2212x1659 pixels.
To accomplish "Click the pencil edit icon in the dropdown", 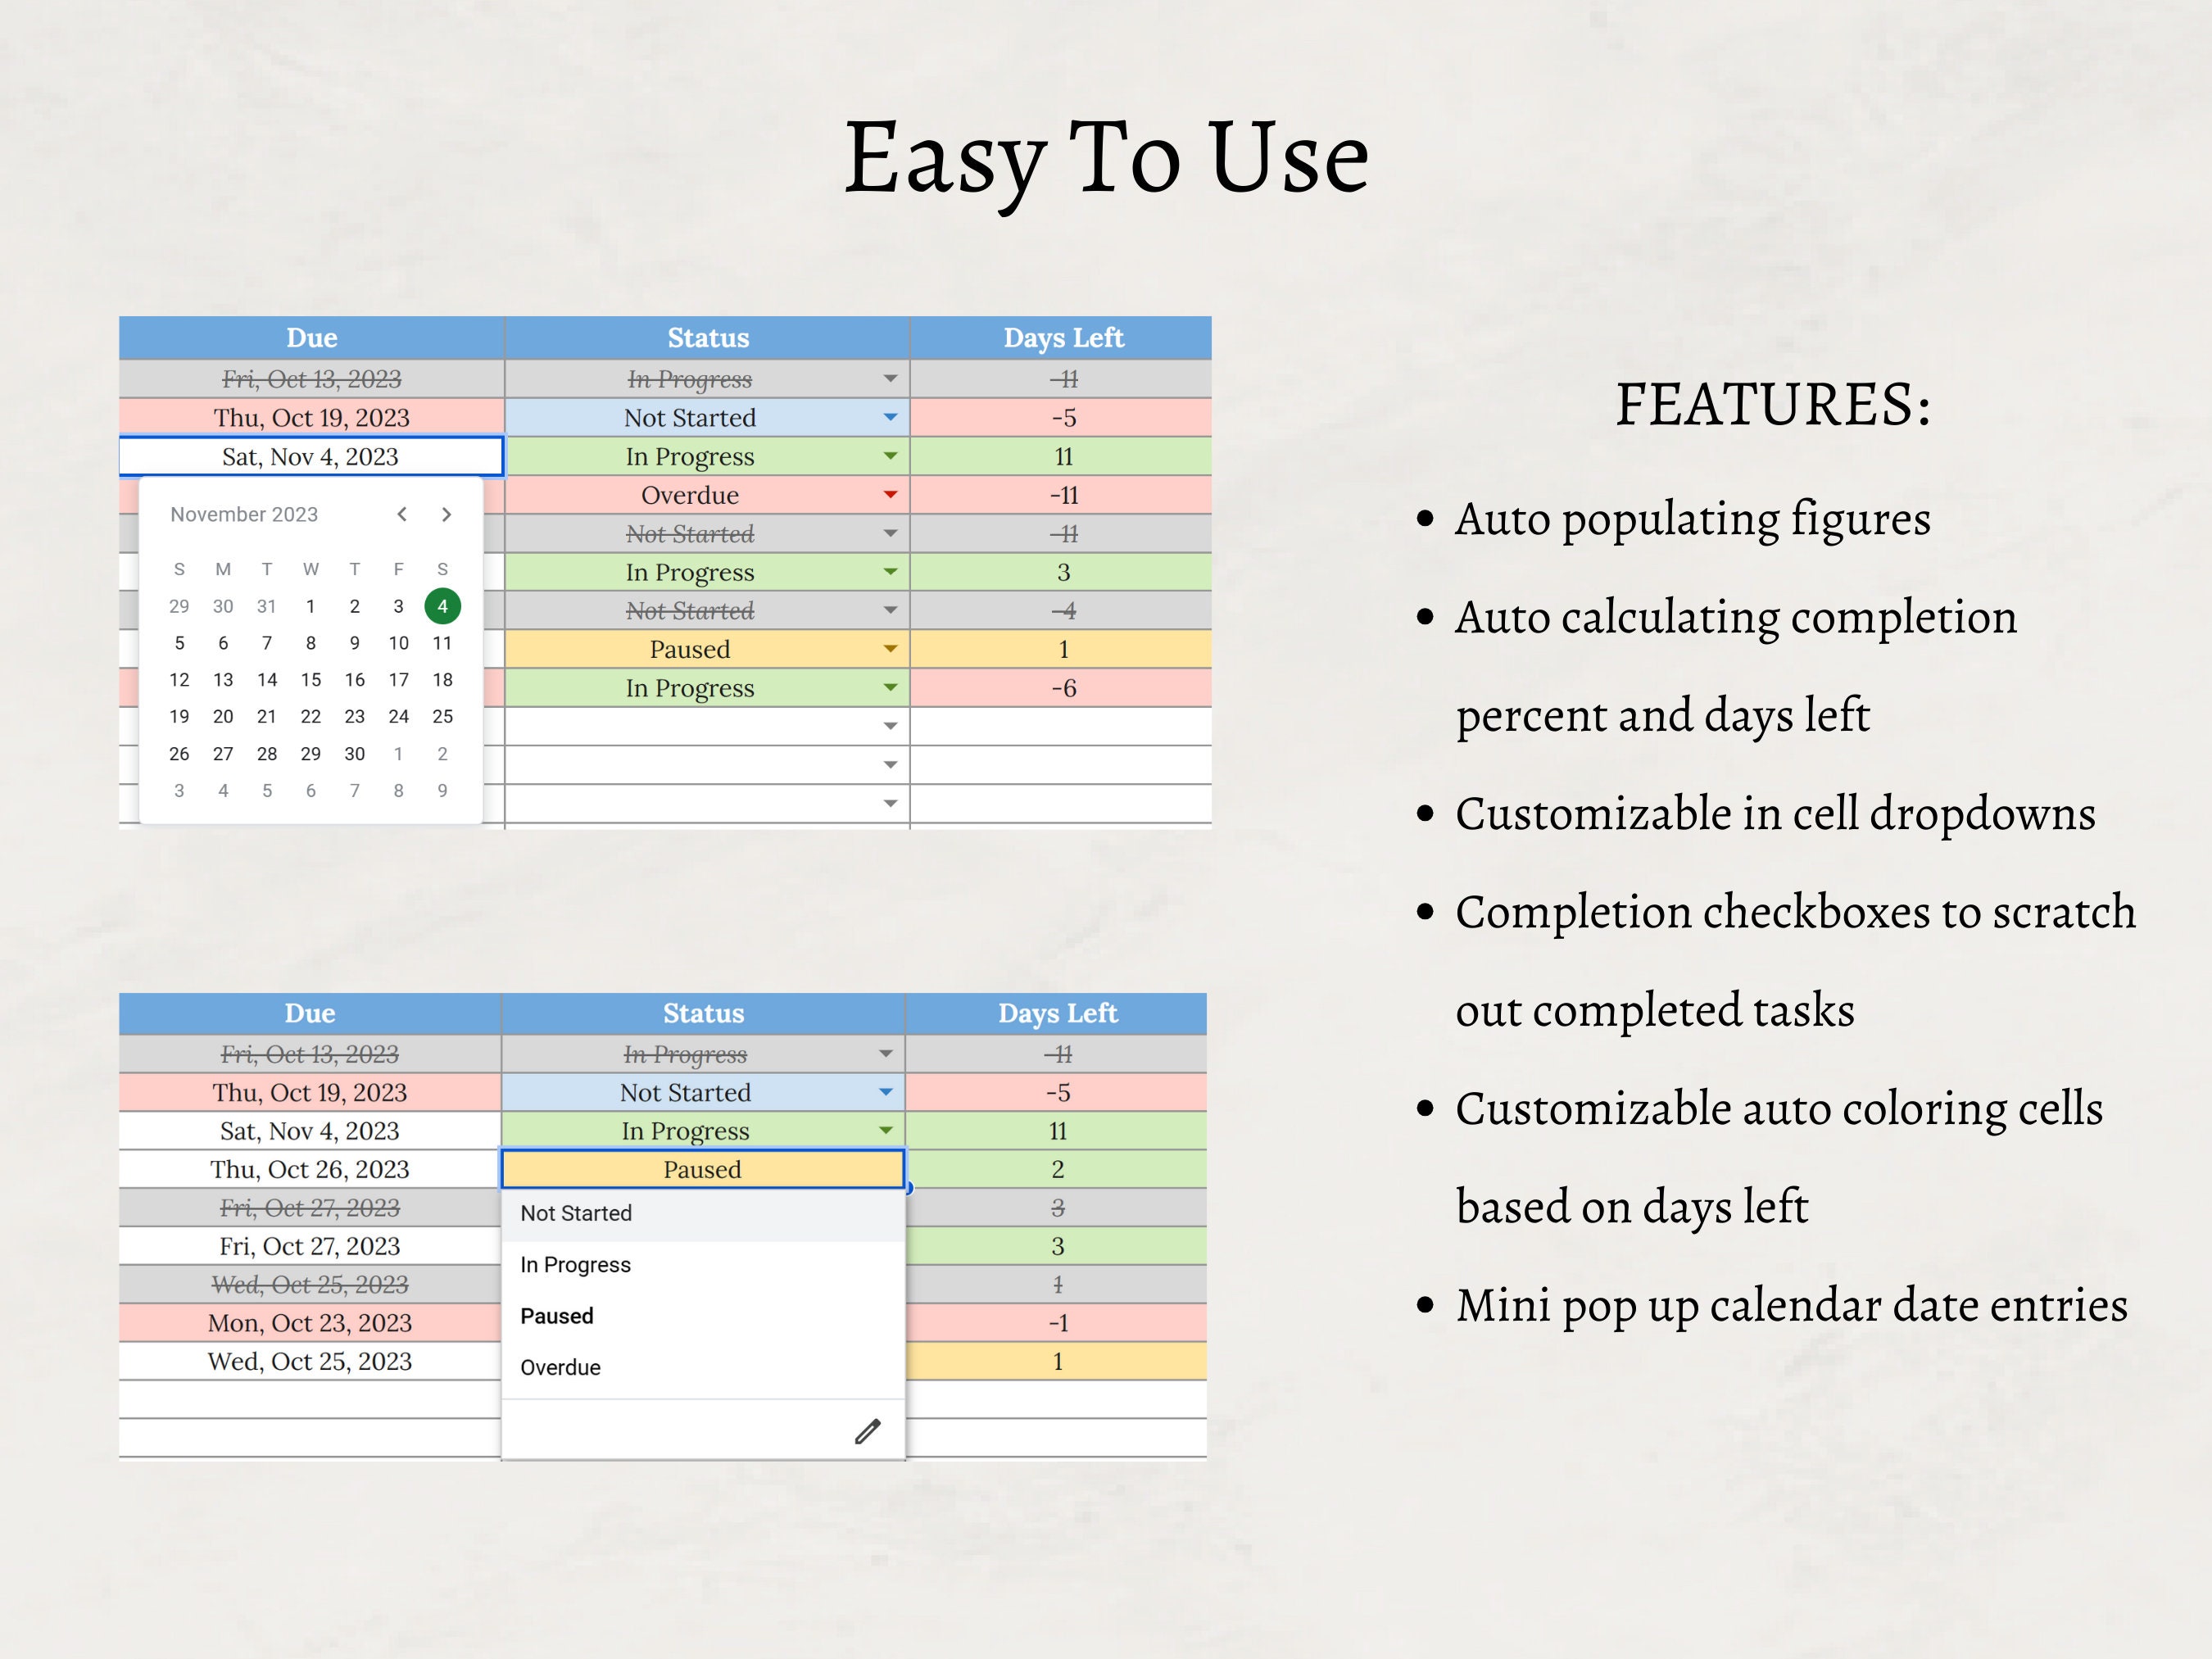I will [x=868, y=1430].
